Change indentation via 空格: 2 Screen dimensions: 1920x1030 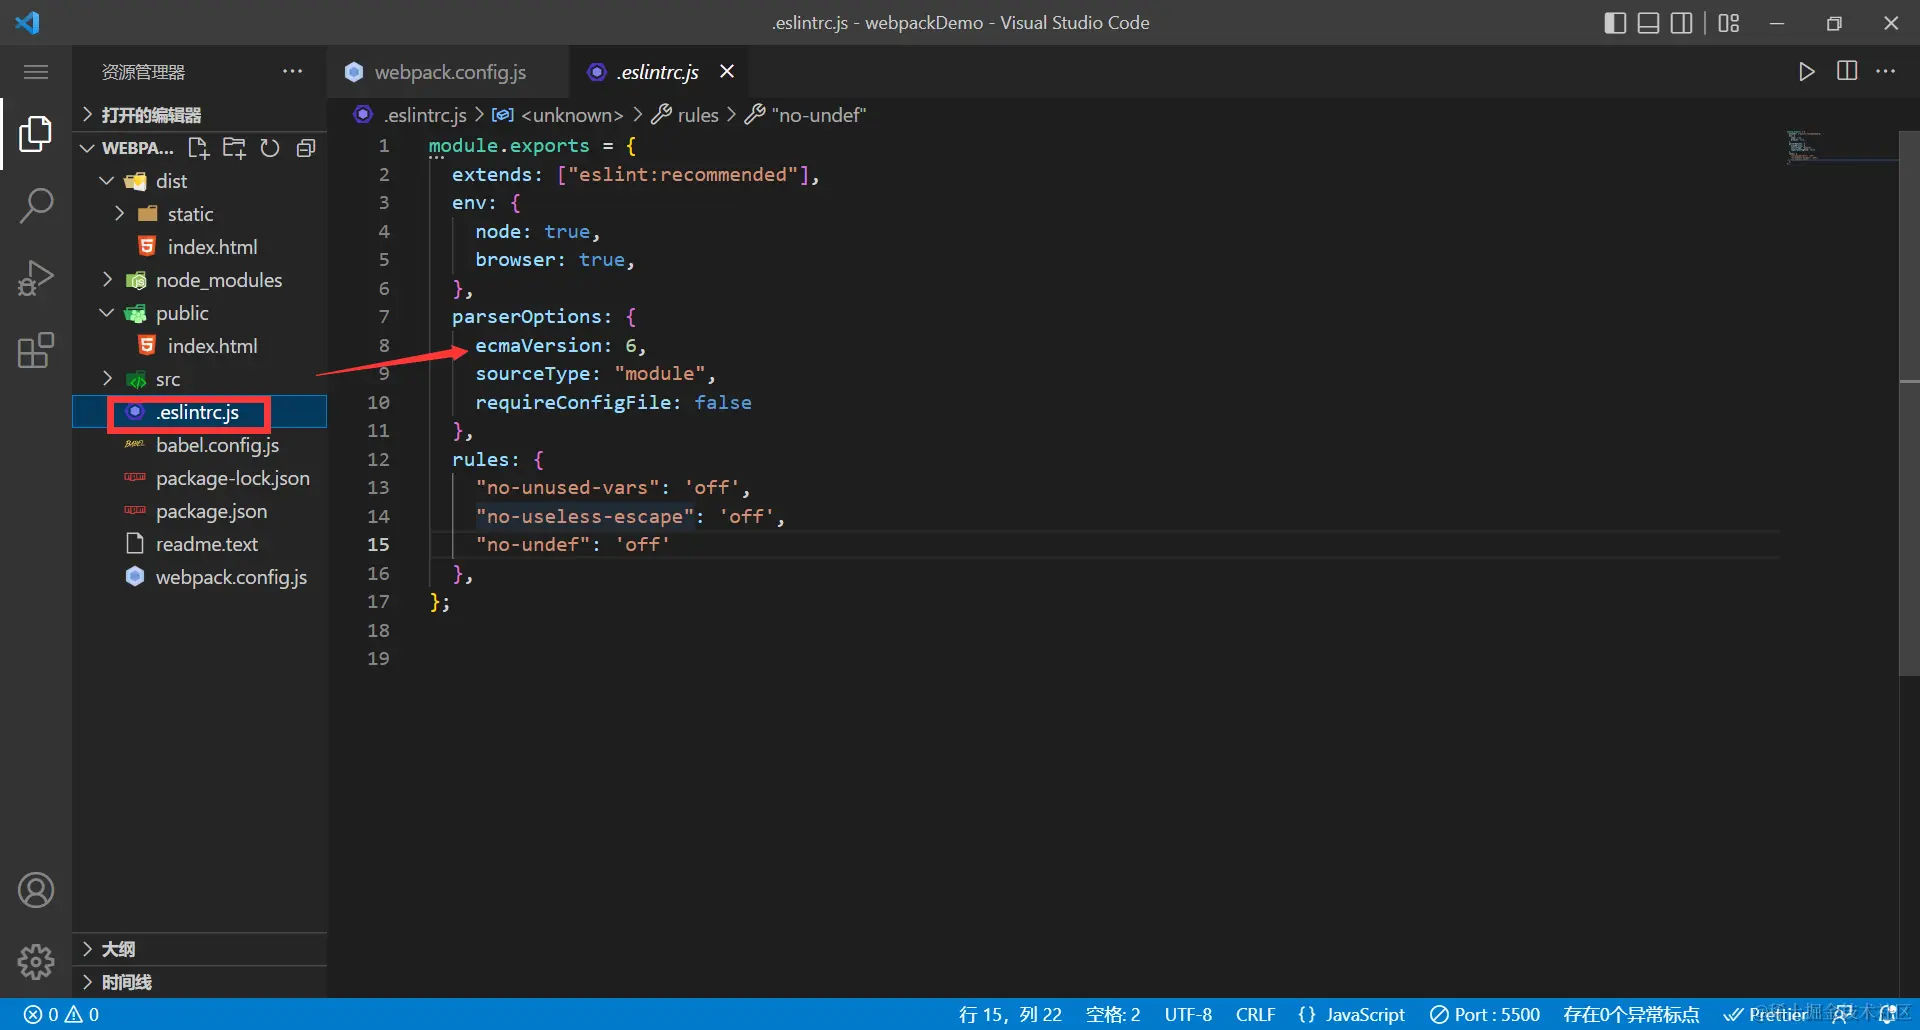click(x=1113, y=1014)
